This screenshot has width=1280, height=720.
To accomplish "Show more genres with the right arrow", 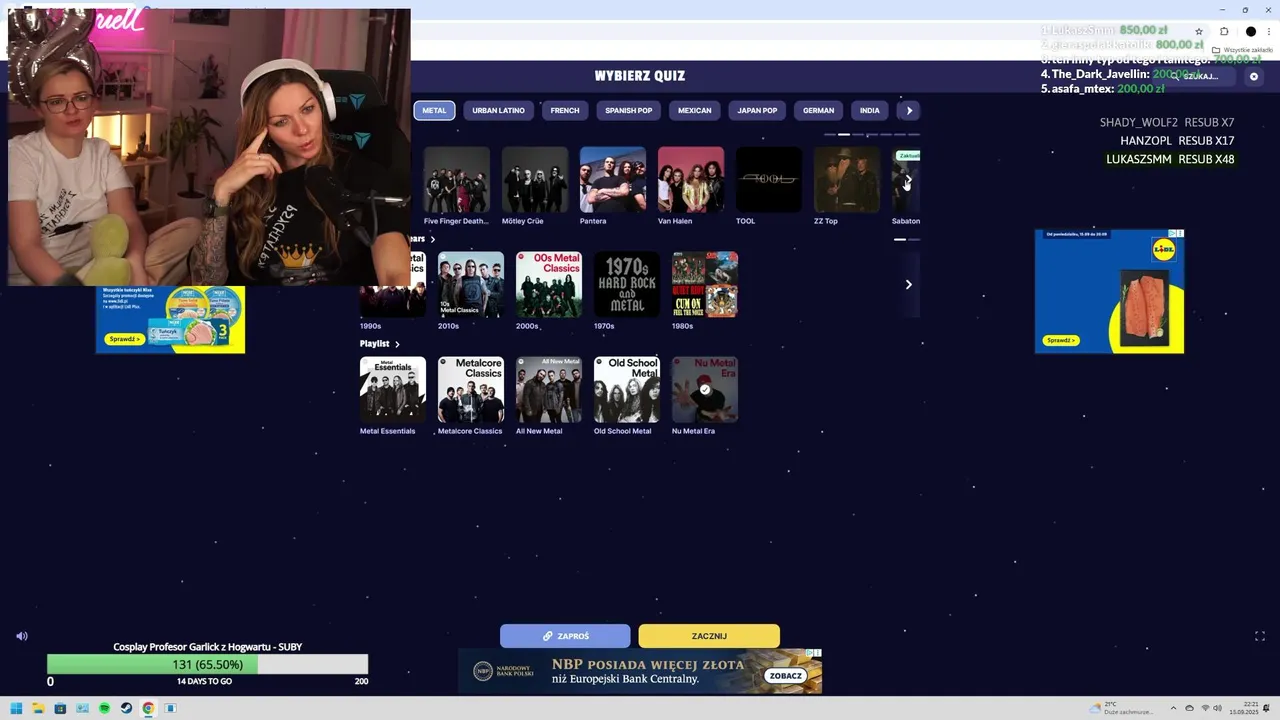I will [x=909, y=110].
